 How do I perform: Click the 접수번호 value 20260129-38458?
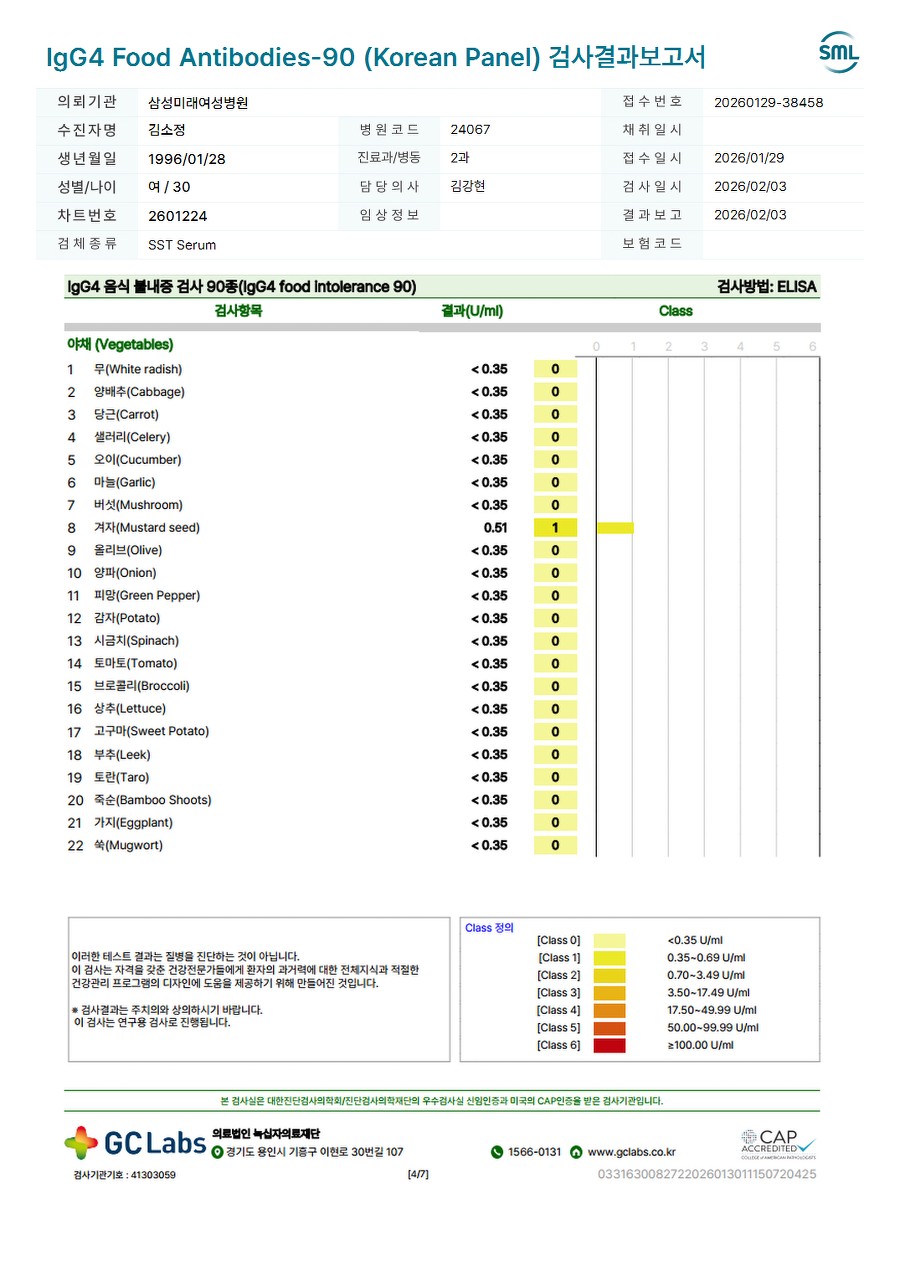pyautogui.click(x=769, y=102)
